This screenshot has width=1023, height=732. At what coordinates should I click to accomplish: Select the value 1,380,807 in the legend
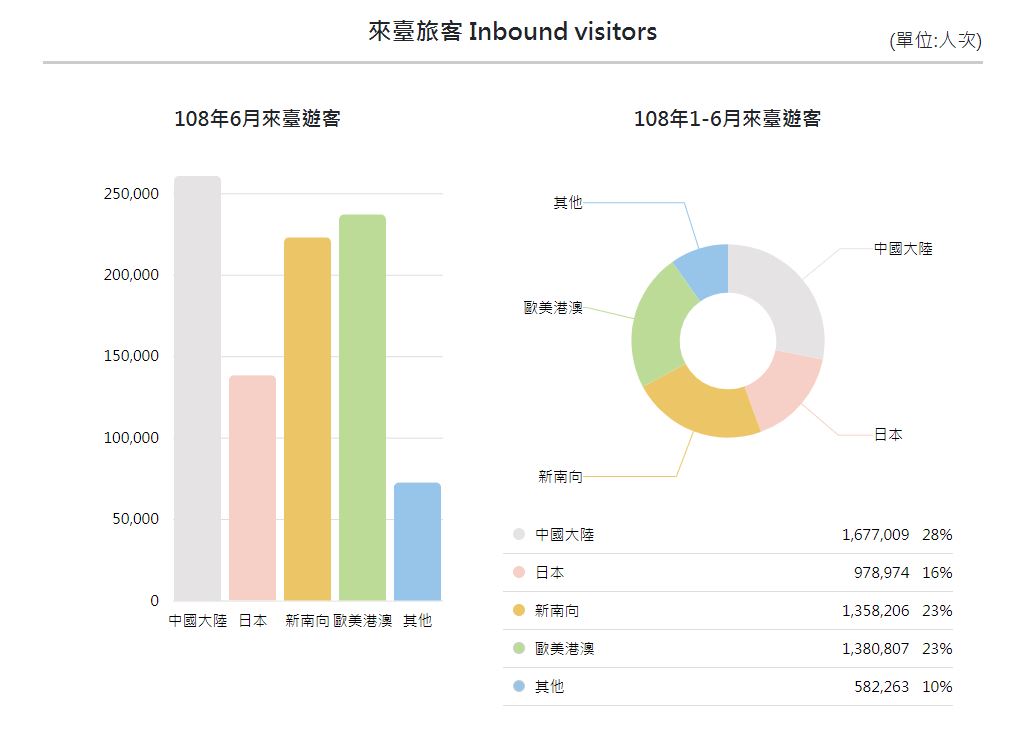pyautogui.click(x=876, y=648)
